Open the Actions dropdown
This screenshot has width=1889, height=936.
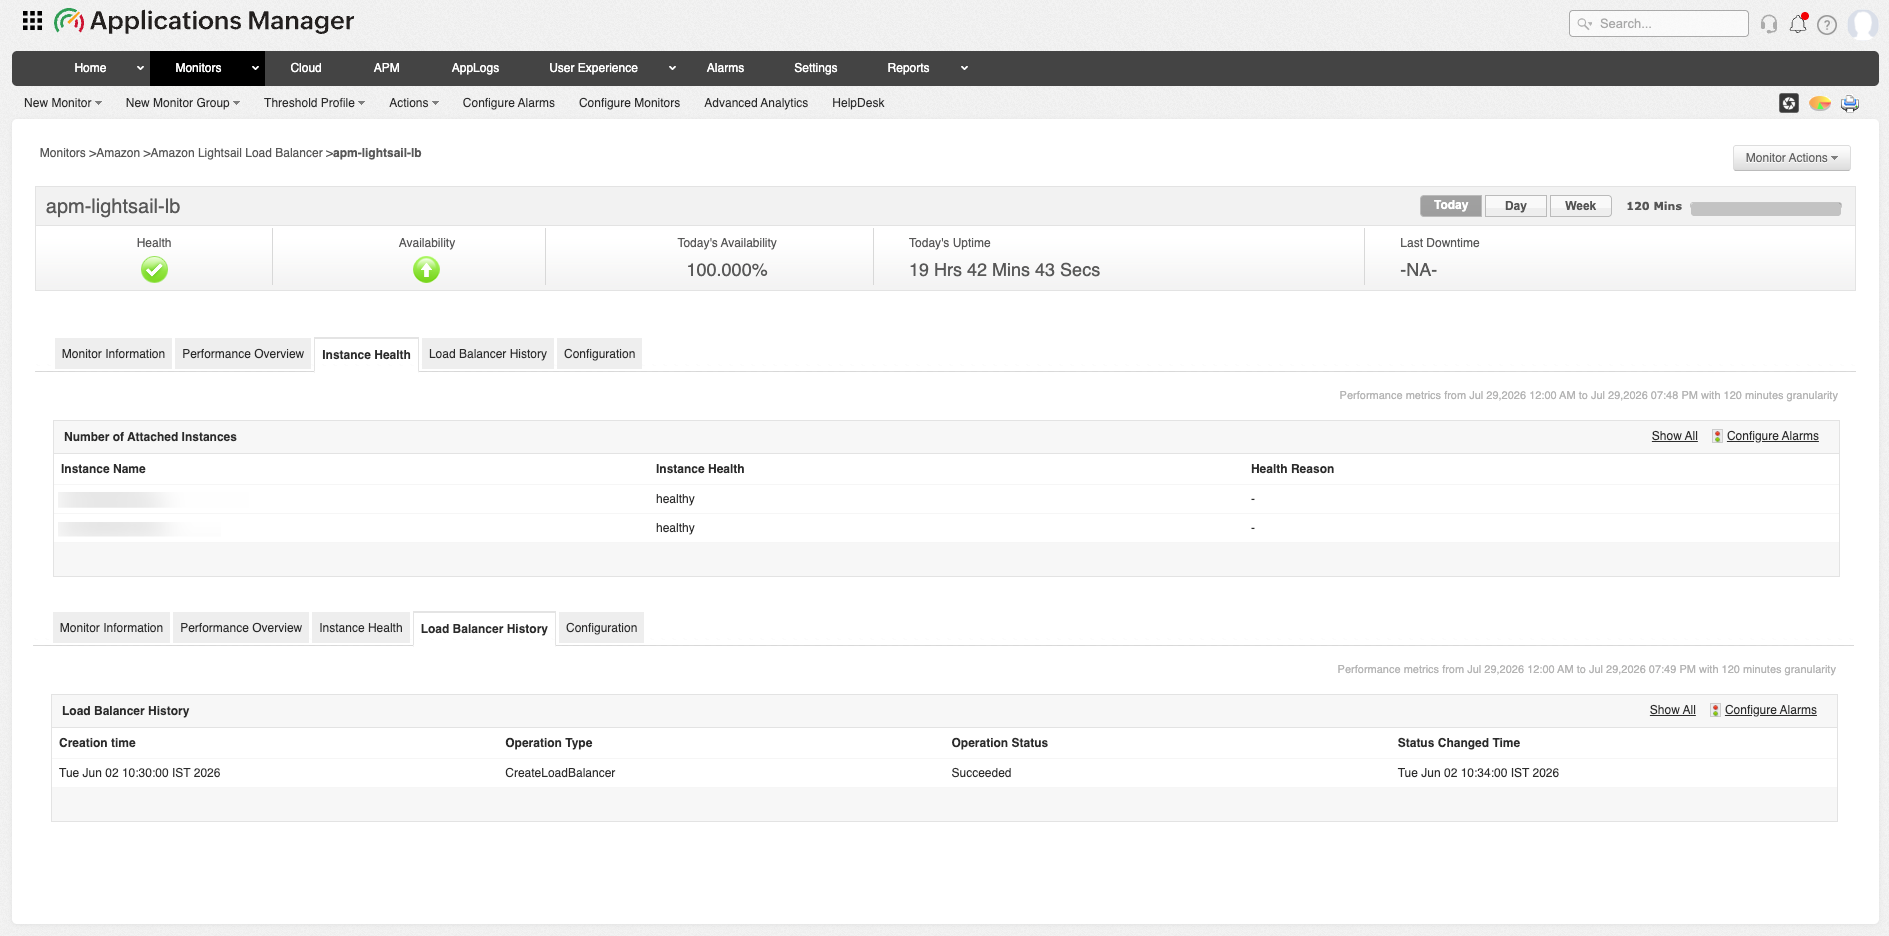coord(414,103)
